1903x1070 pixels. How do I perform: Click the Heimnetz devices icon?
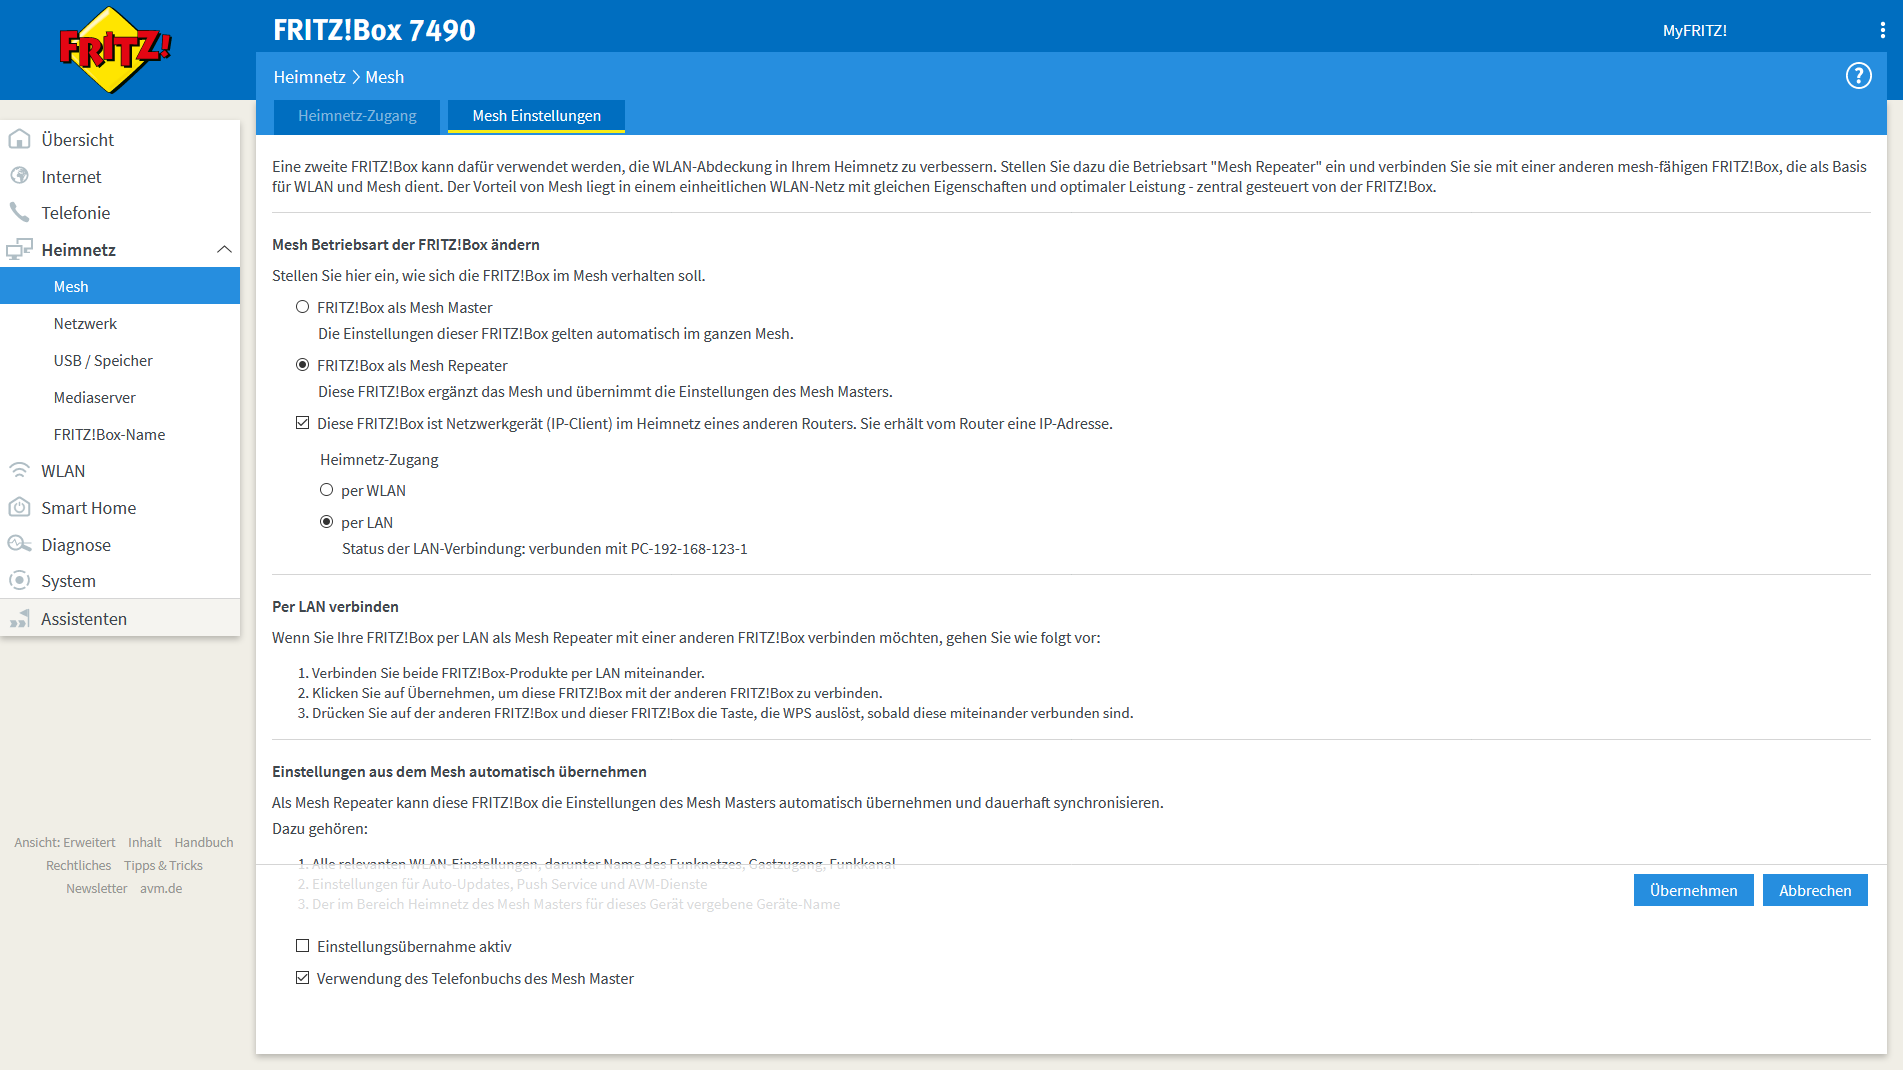point(19,249)
